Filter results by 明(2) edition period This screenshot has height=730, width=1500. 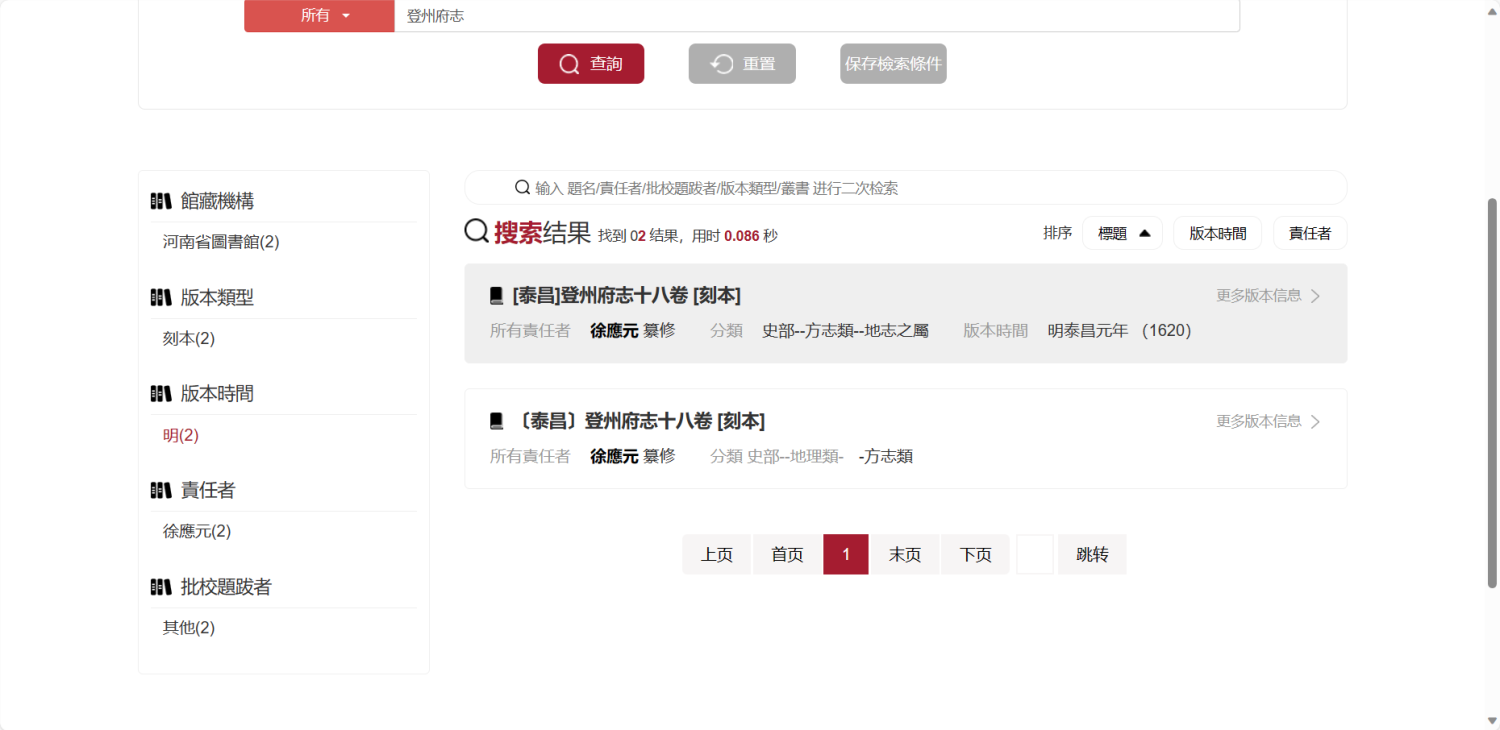point(180,434)
